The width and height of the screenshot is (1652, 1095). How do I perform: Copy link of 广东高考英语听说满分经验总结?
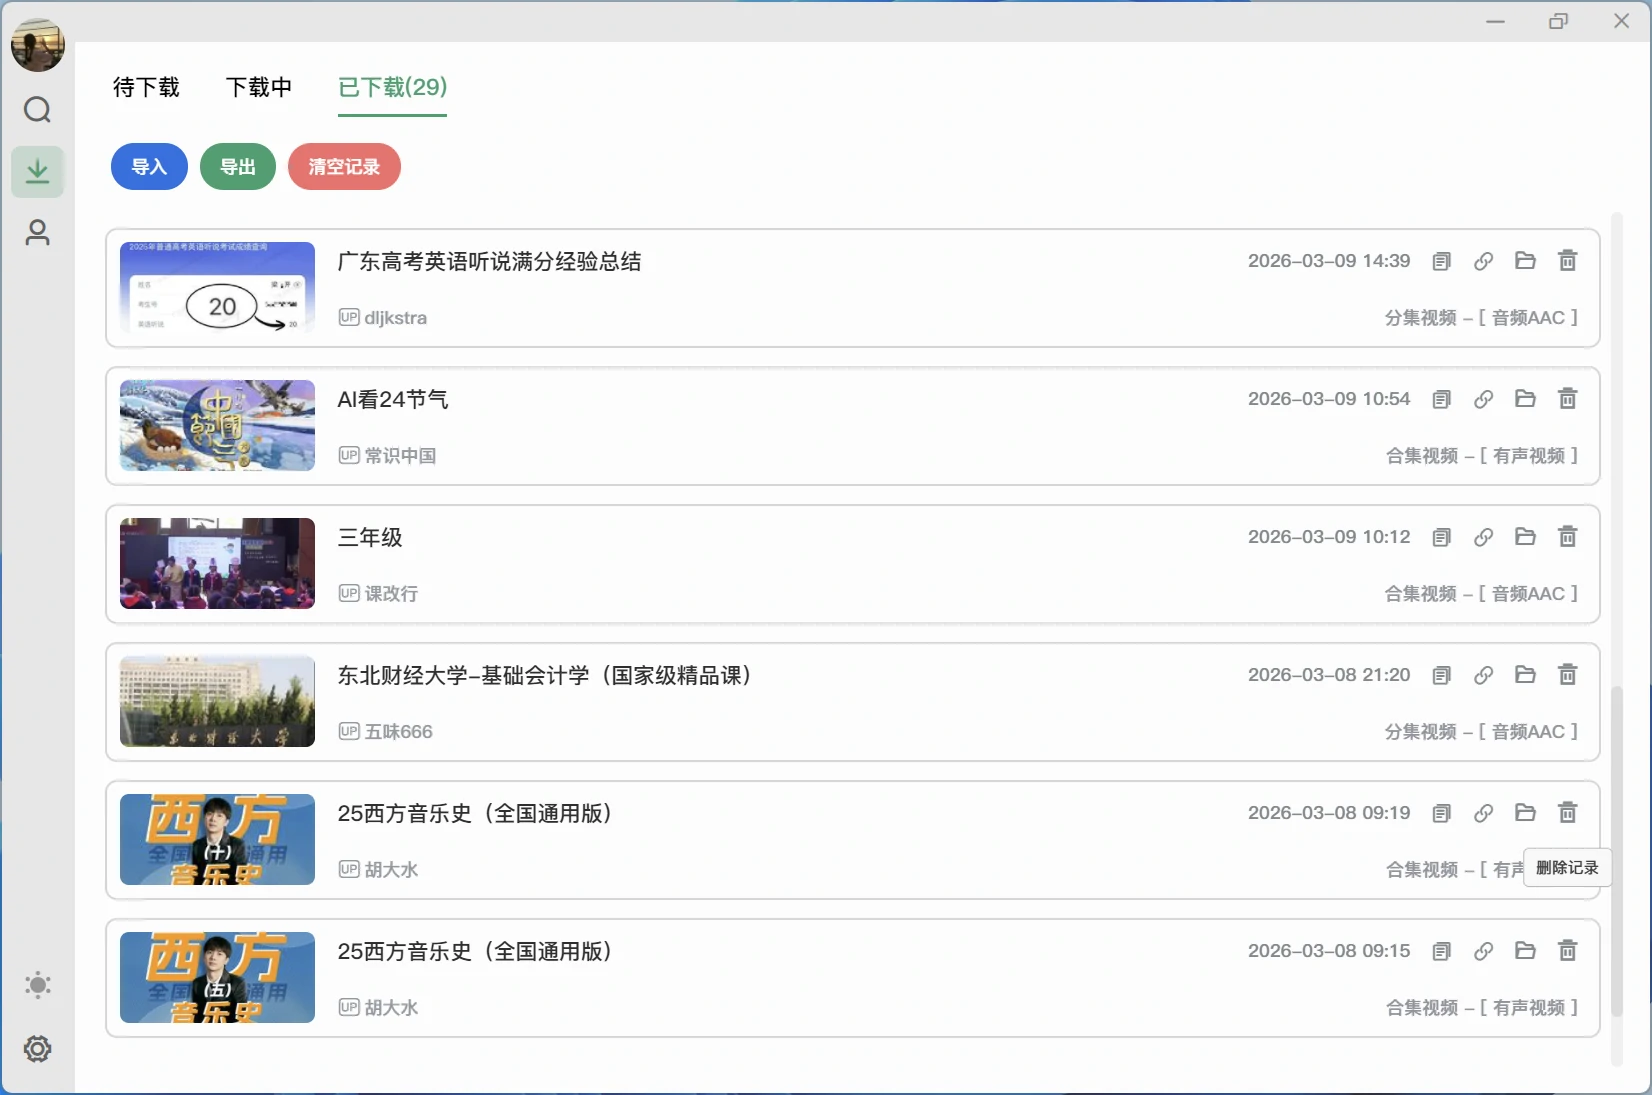1483,261
